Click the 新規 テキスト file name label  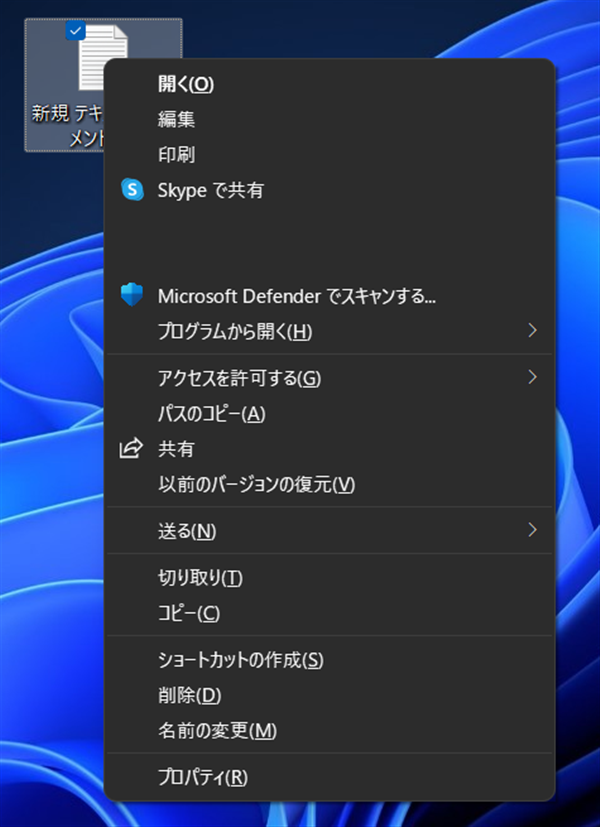click(x=67, y=125)
